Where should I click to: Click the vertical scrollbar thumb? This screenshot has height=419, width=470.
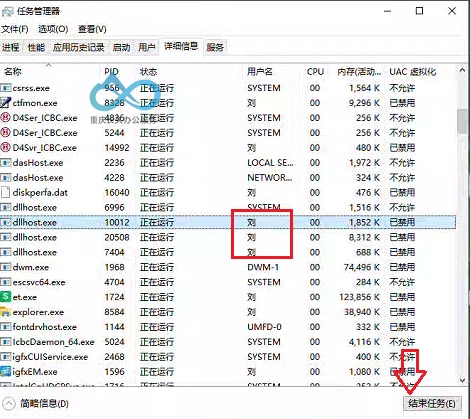pos(462,121)
